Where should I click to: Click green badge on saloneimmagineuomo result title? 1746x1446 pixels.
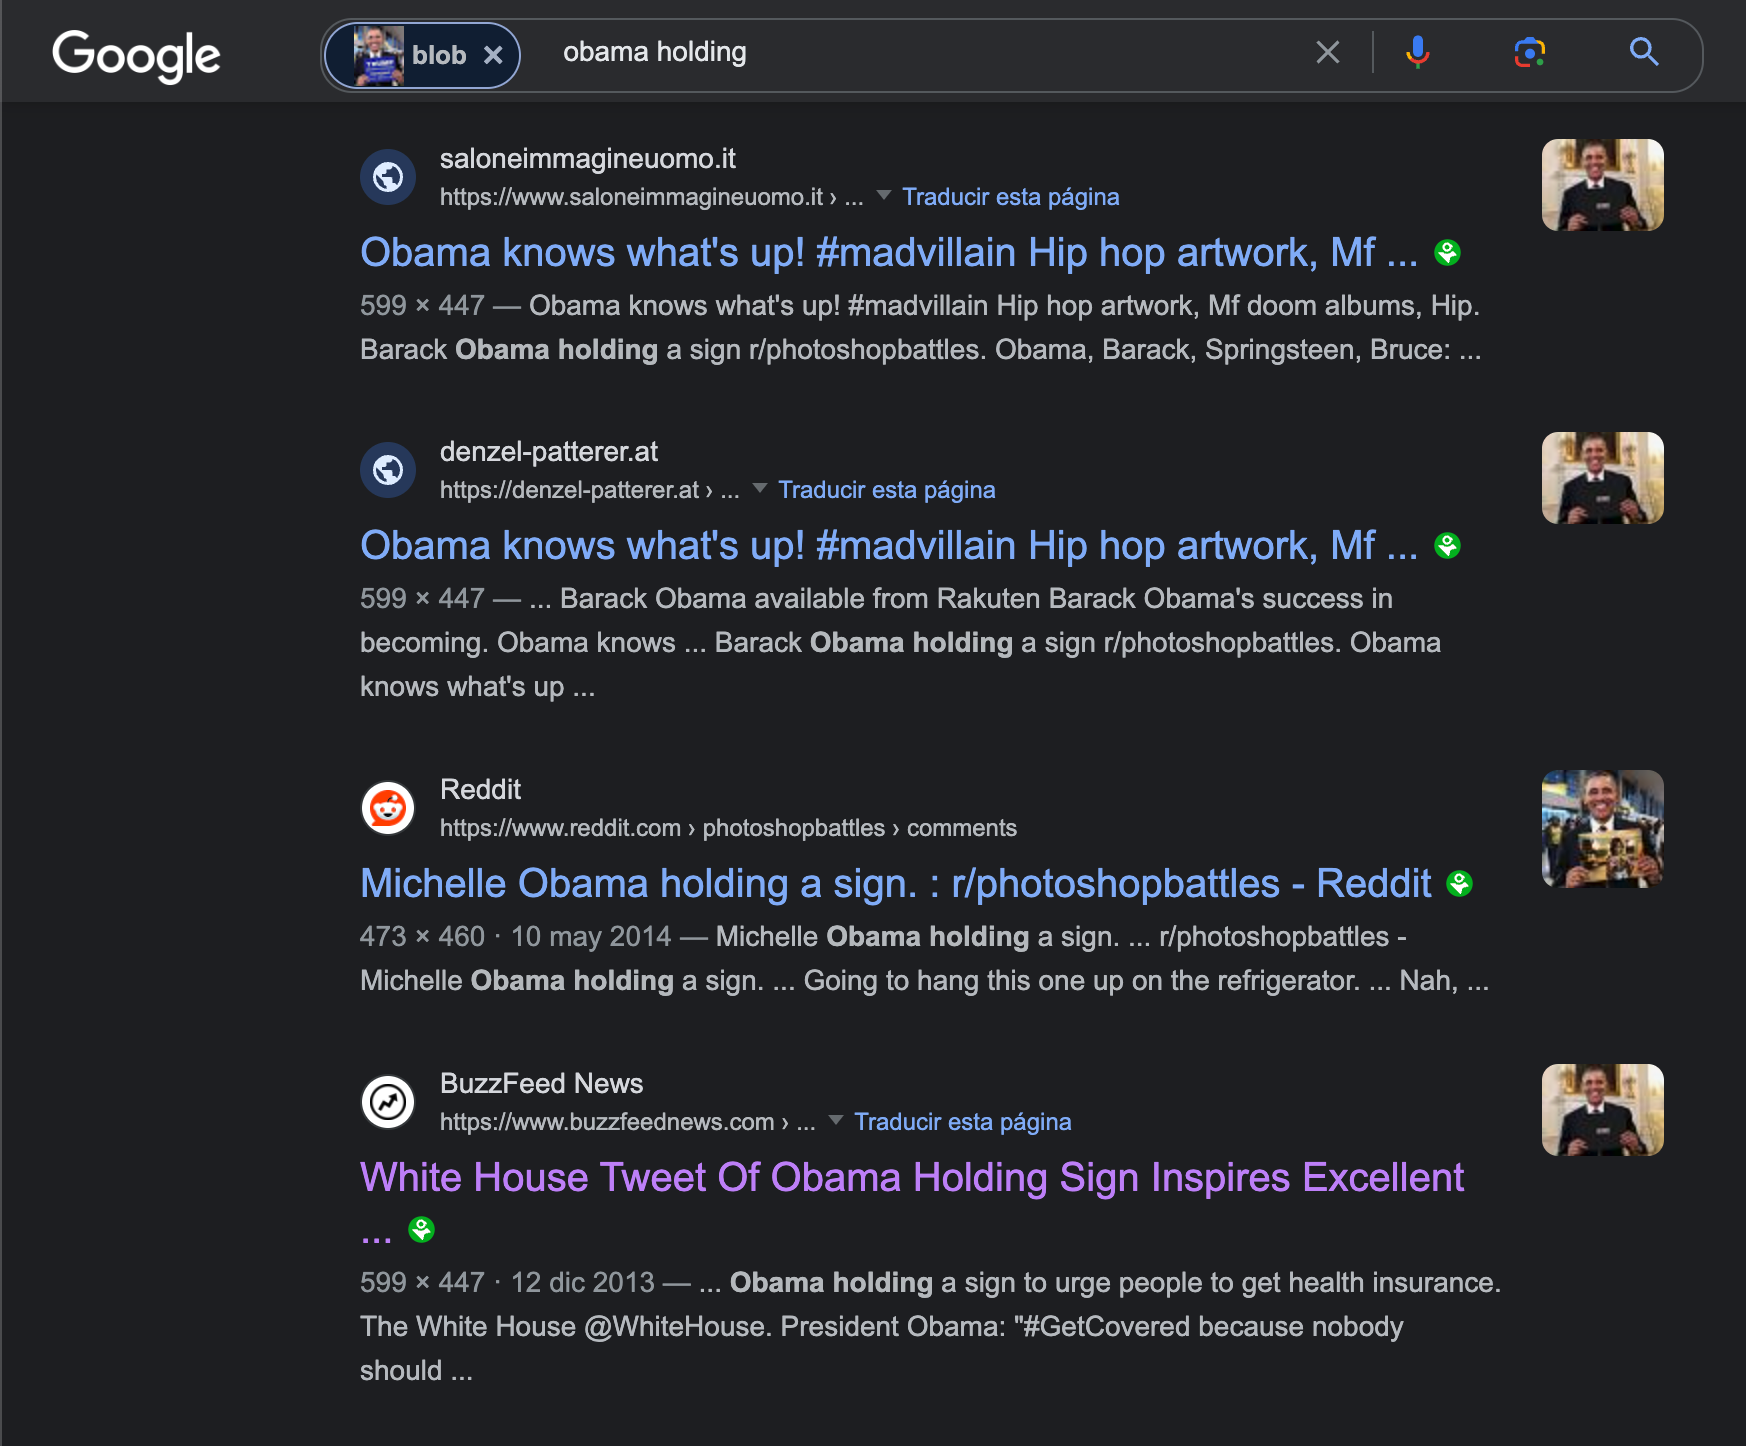(x=1447, y=253)
